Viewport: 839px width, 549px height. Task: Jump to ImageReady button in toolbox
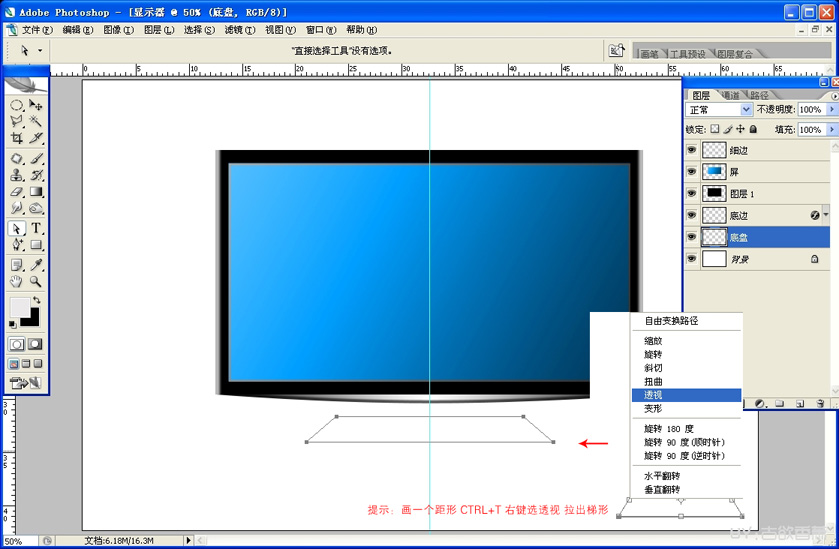tap(25, 383)
